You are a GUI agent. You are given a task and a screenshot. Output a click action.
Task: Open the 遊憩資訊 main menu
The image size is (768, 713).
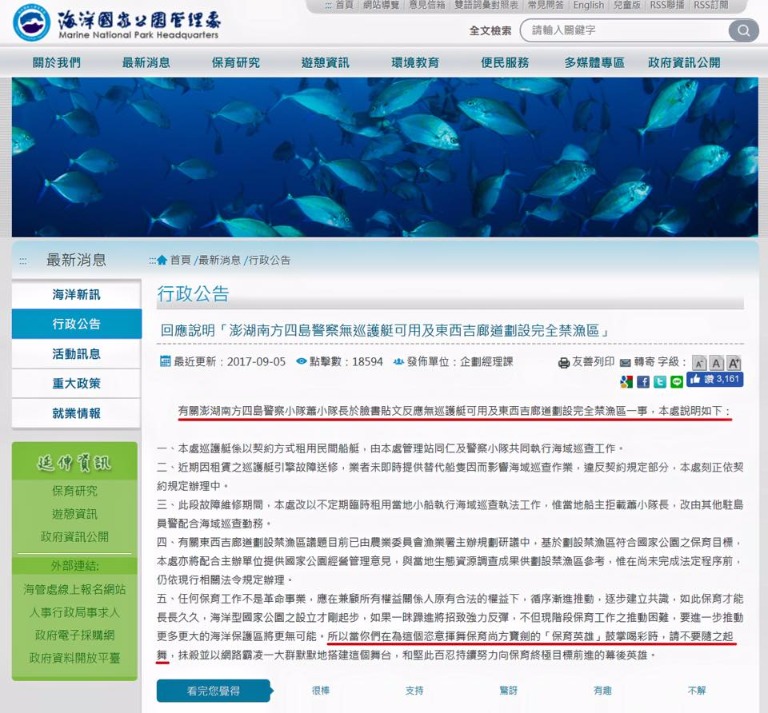point(325,63)
